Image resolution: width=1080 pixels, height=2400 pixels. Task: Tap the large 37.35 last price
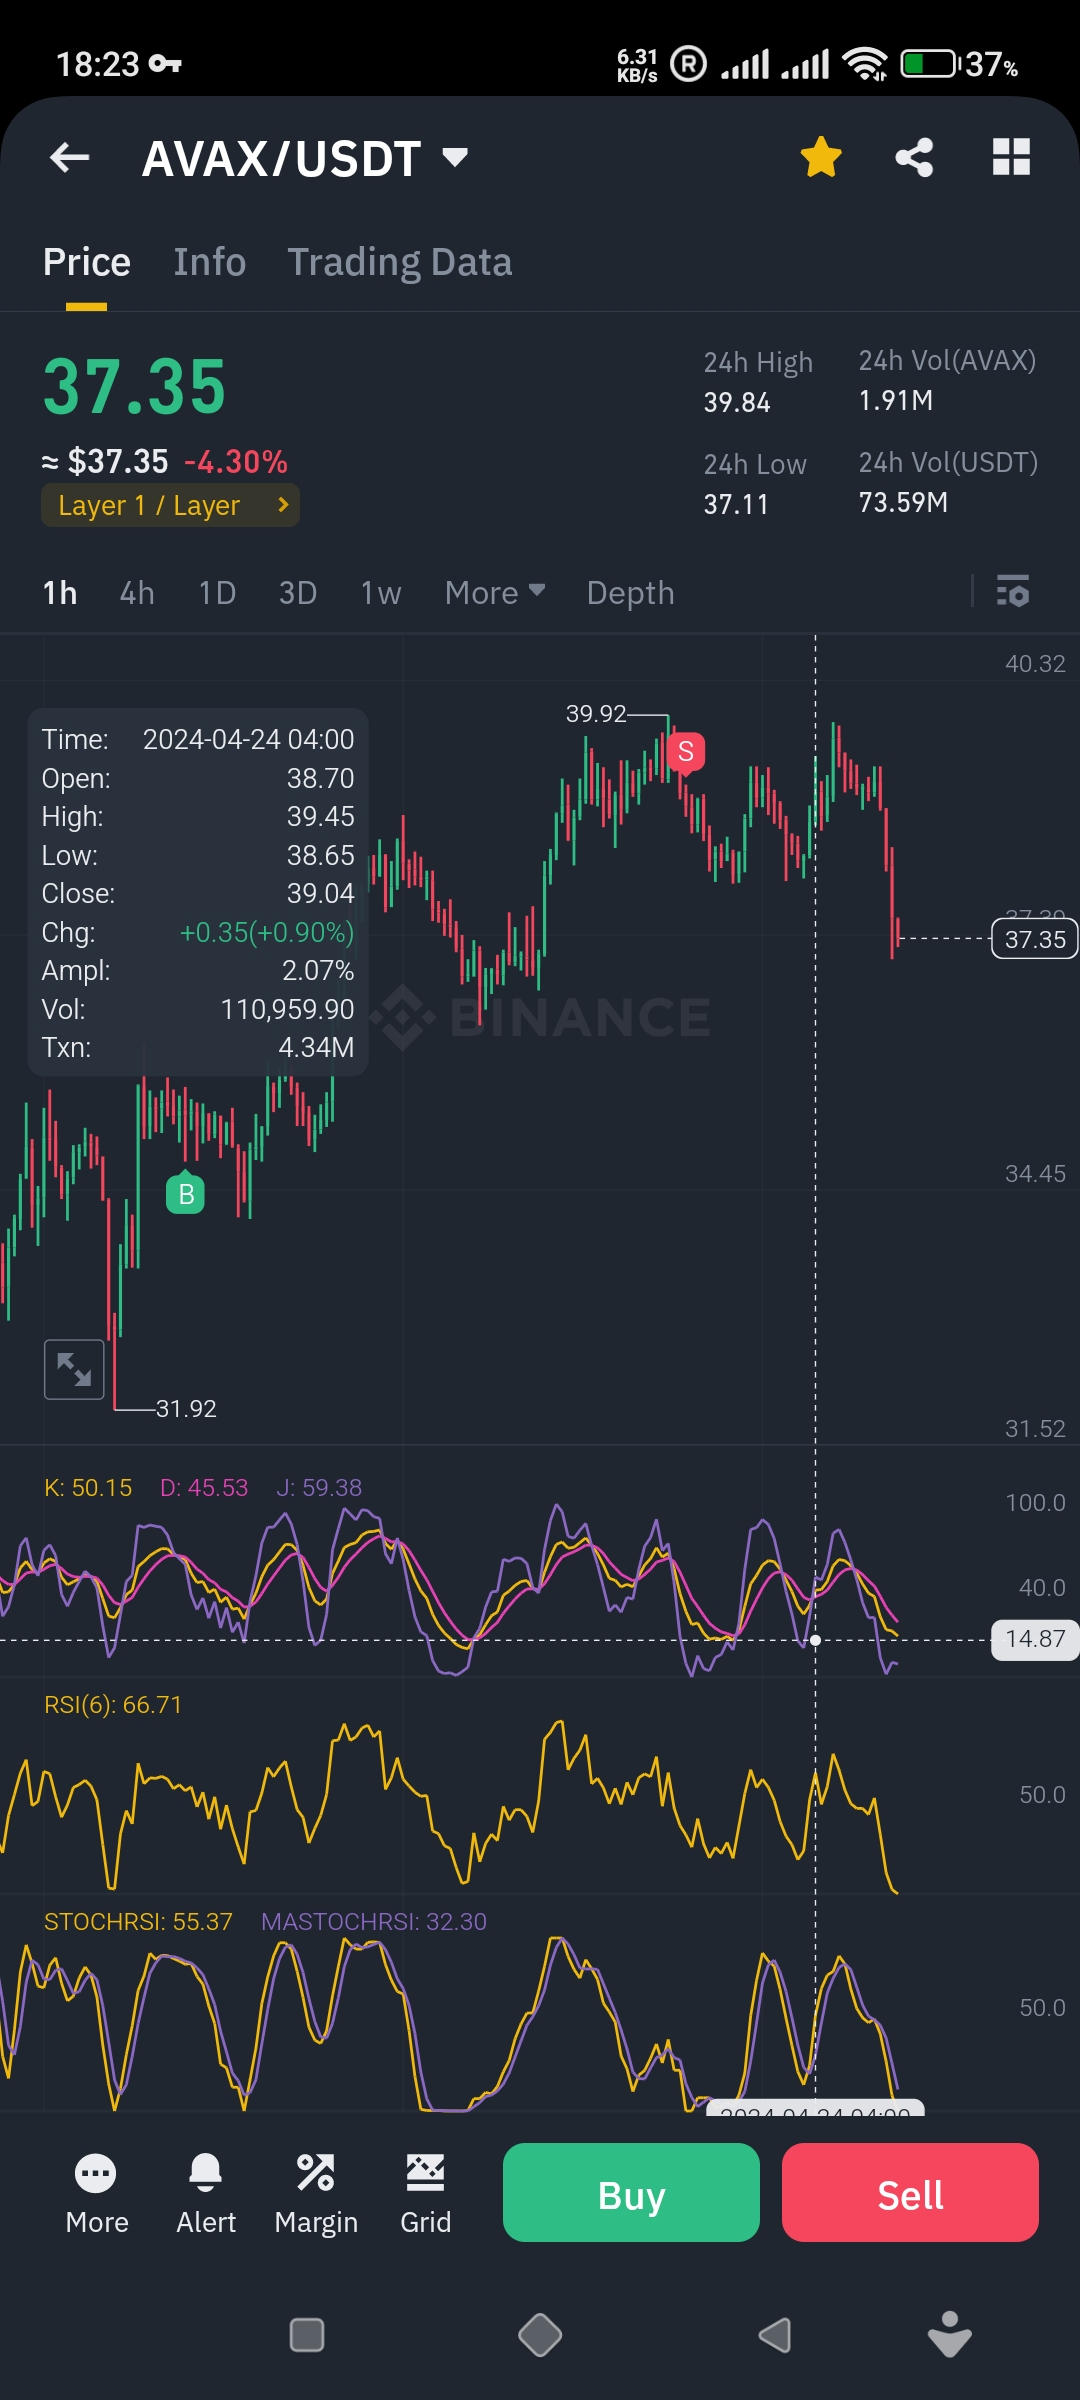(x=135, y=387)
